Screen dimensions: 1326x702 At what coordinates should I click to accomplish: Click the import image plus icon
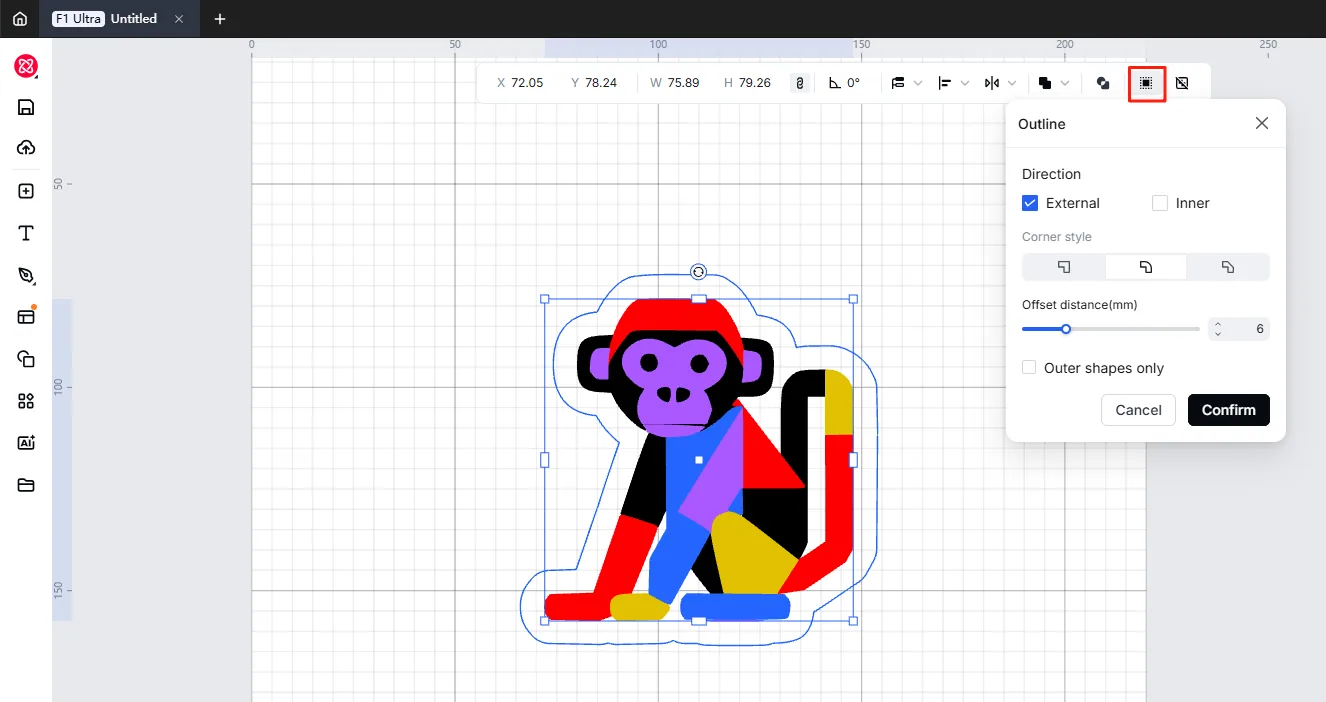tap(26, 191)
